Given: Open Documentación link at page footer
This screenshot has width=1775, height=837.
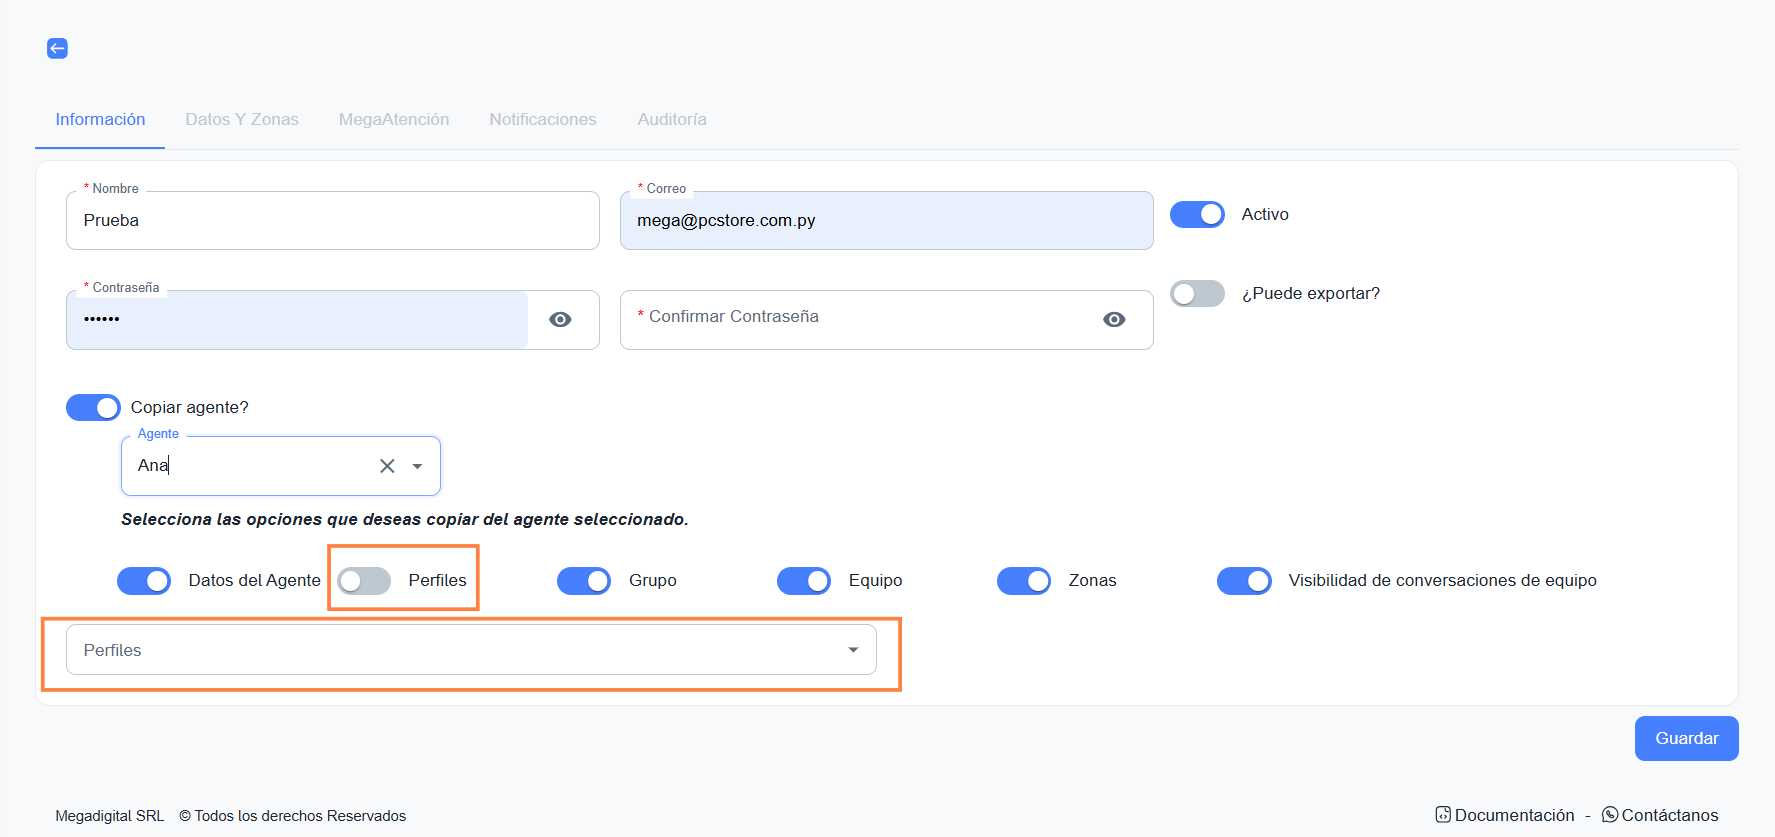Looking at the screenshot, I should [1504, 815].
